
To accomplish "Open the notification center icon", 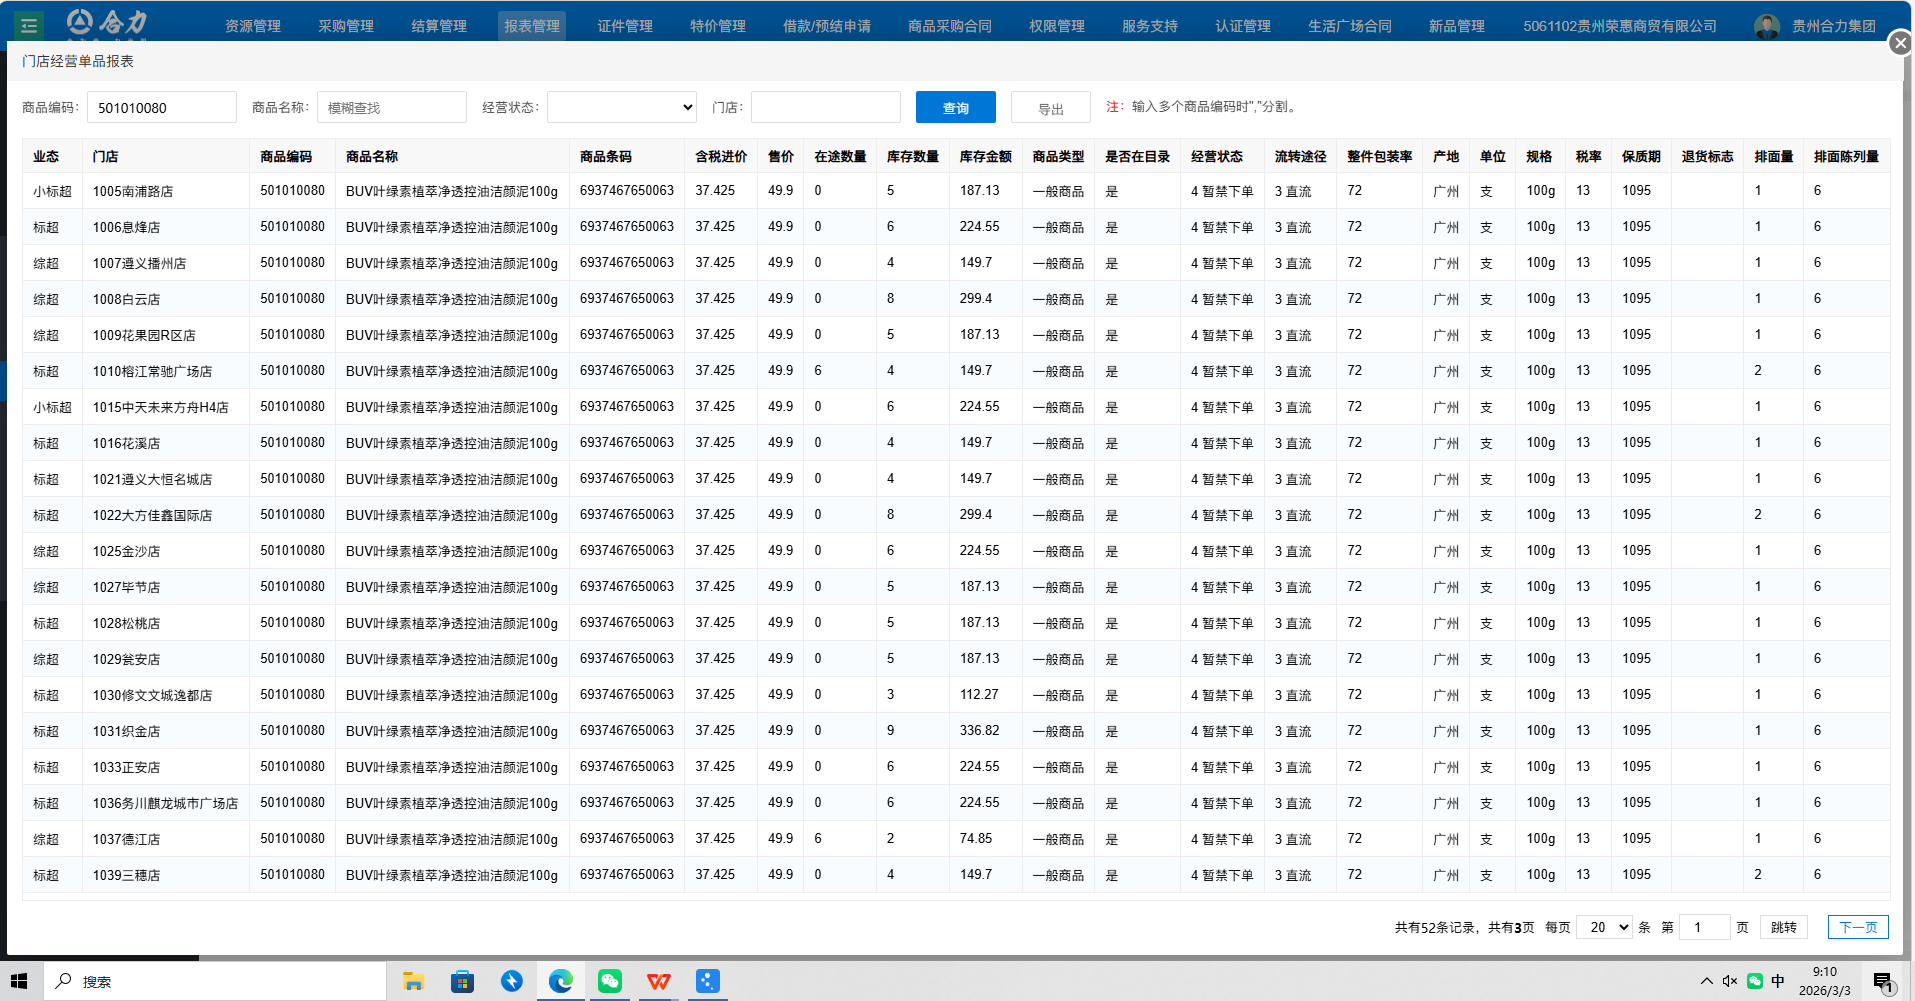I will 1883,981.
